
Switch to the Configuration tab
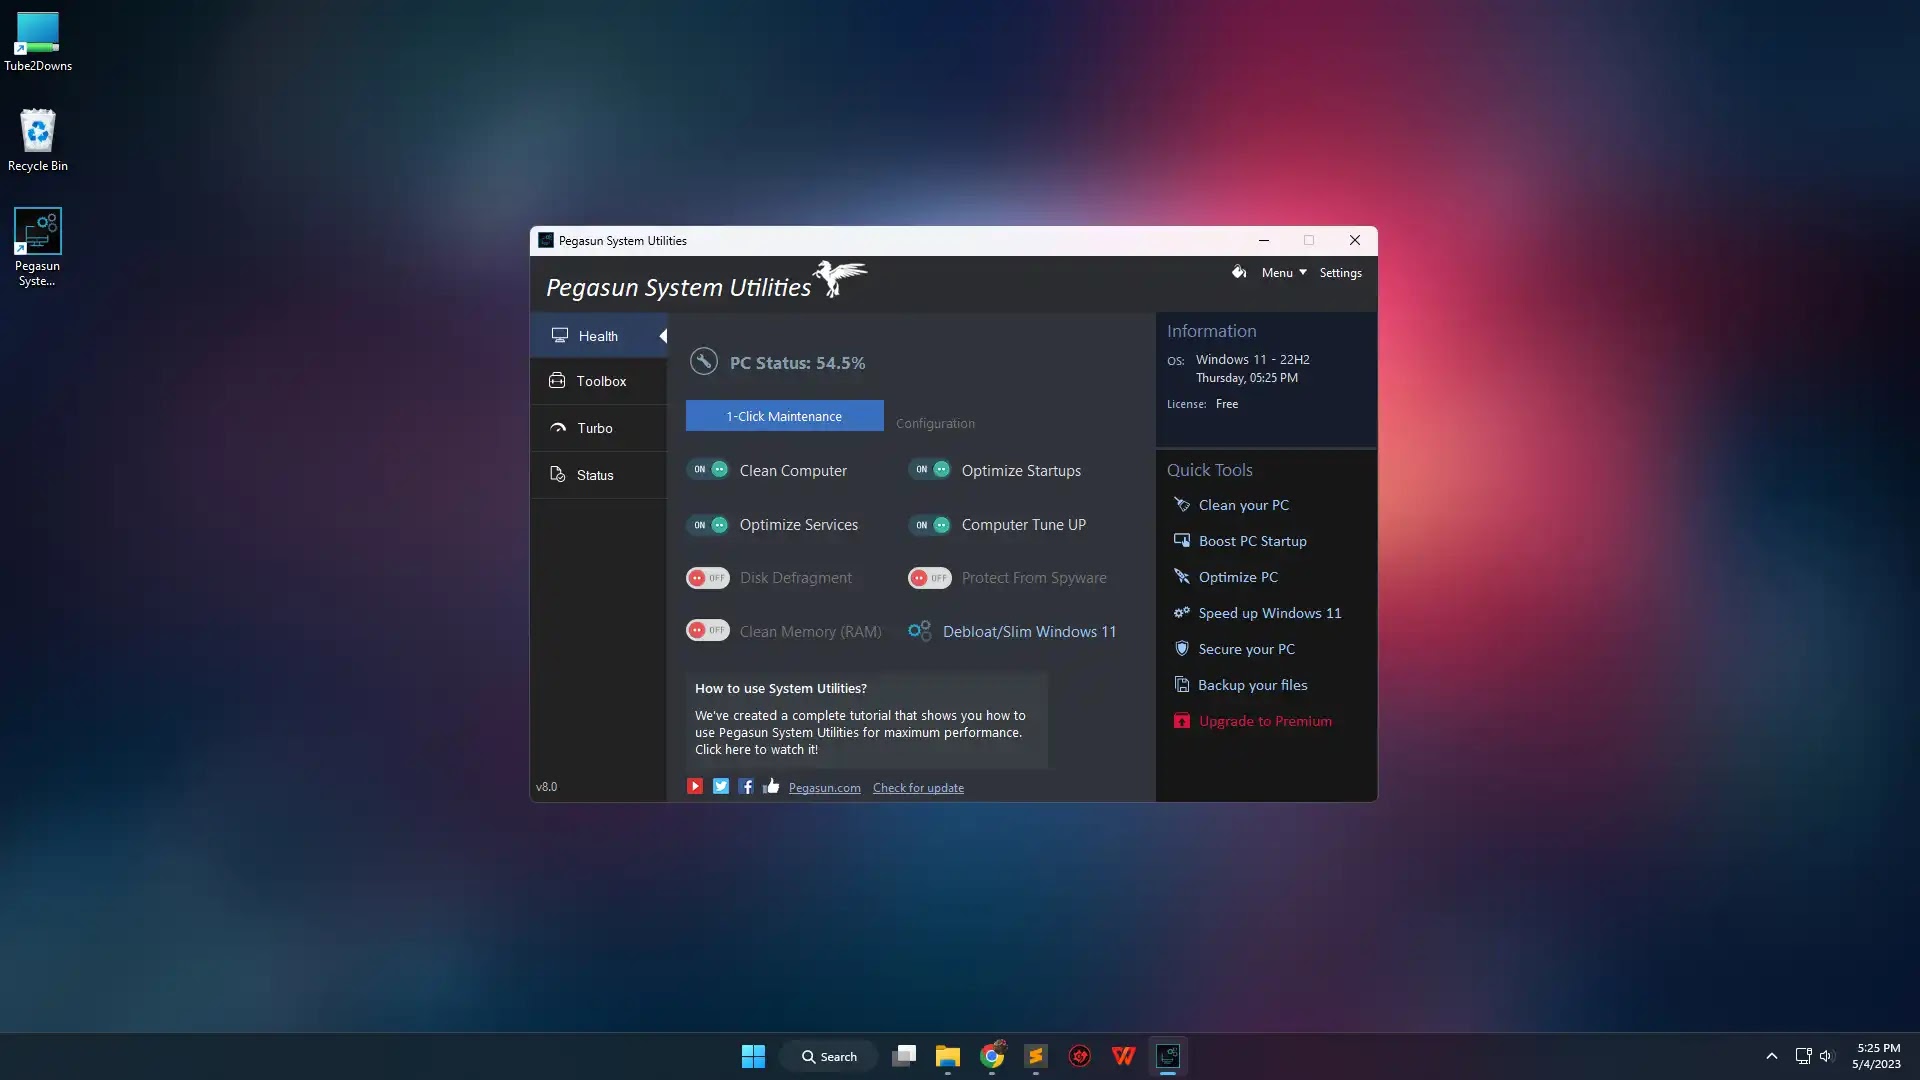(935, 423)
